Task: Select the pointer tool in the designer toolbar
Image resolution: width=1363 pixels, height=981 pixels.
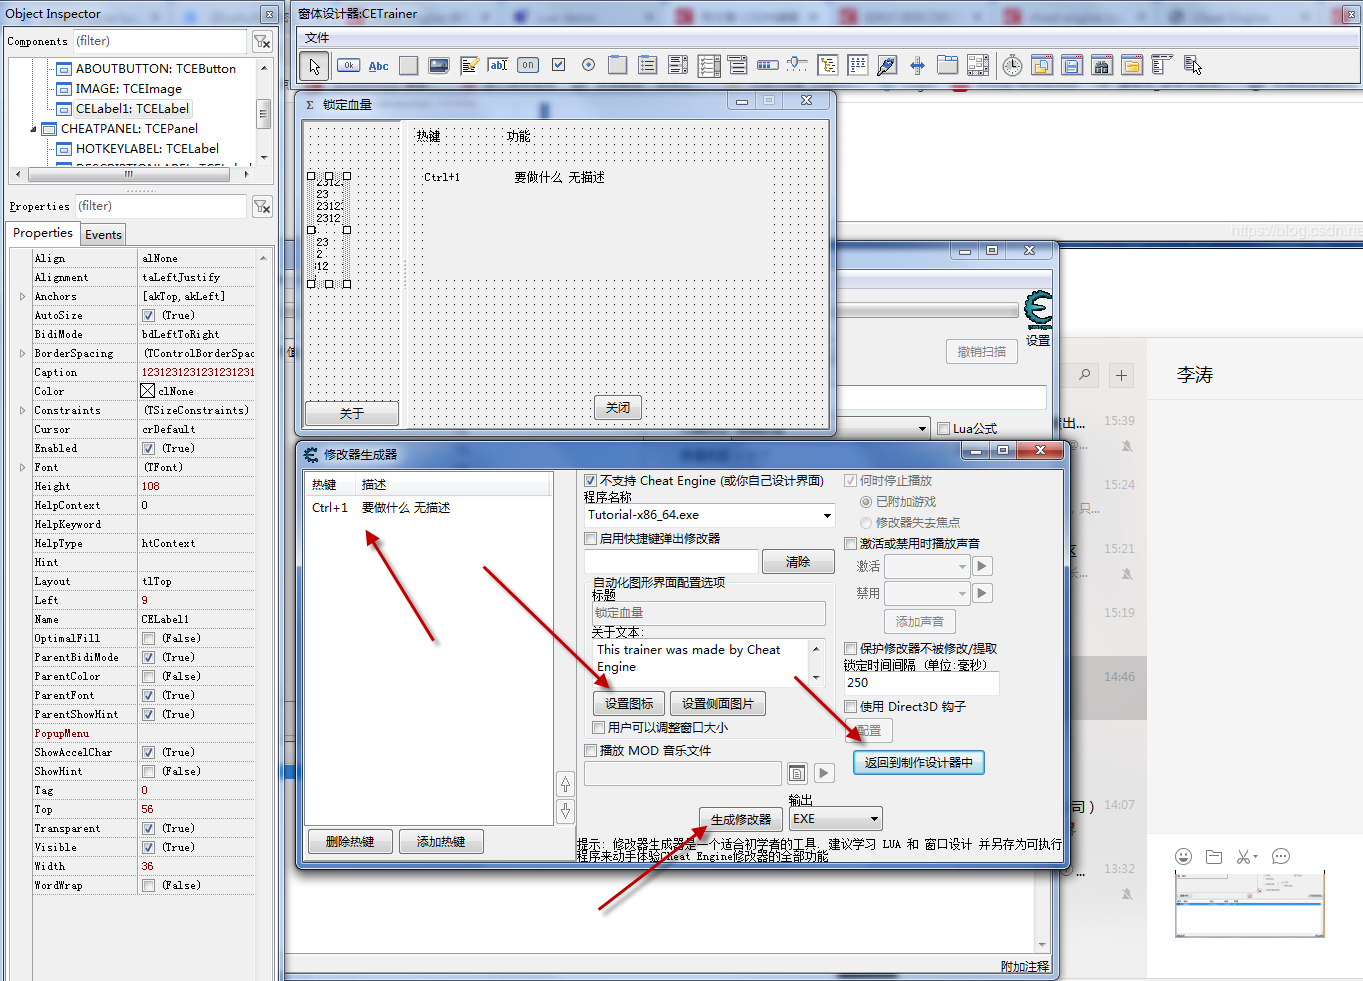Action: 313,65
